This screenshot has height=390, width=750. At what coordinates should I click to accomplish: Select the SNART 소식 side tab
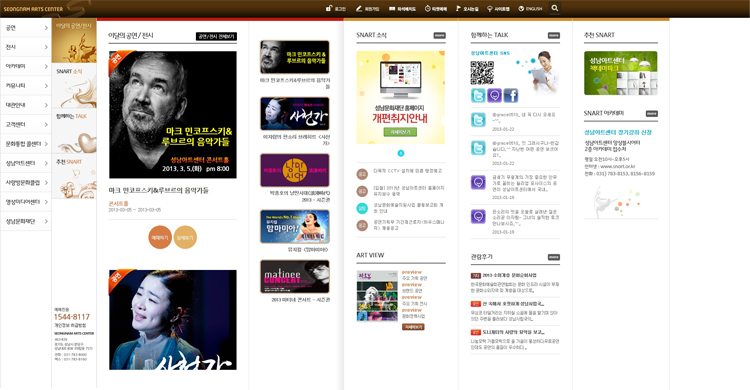(74, 85)
